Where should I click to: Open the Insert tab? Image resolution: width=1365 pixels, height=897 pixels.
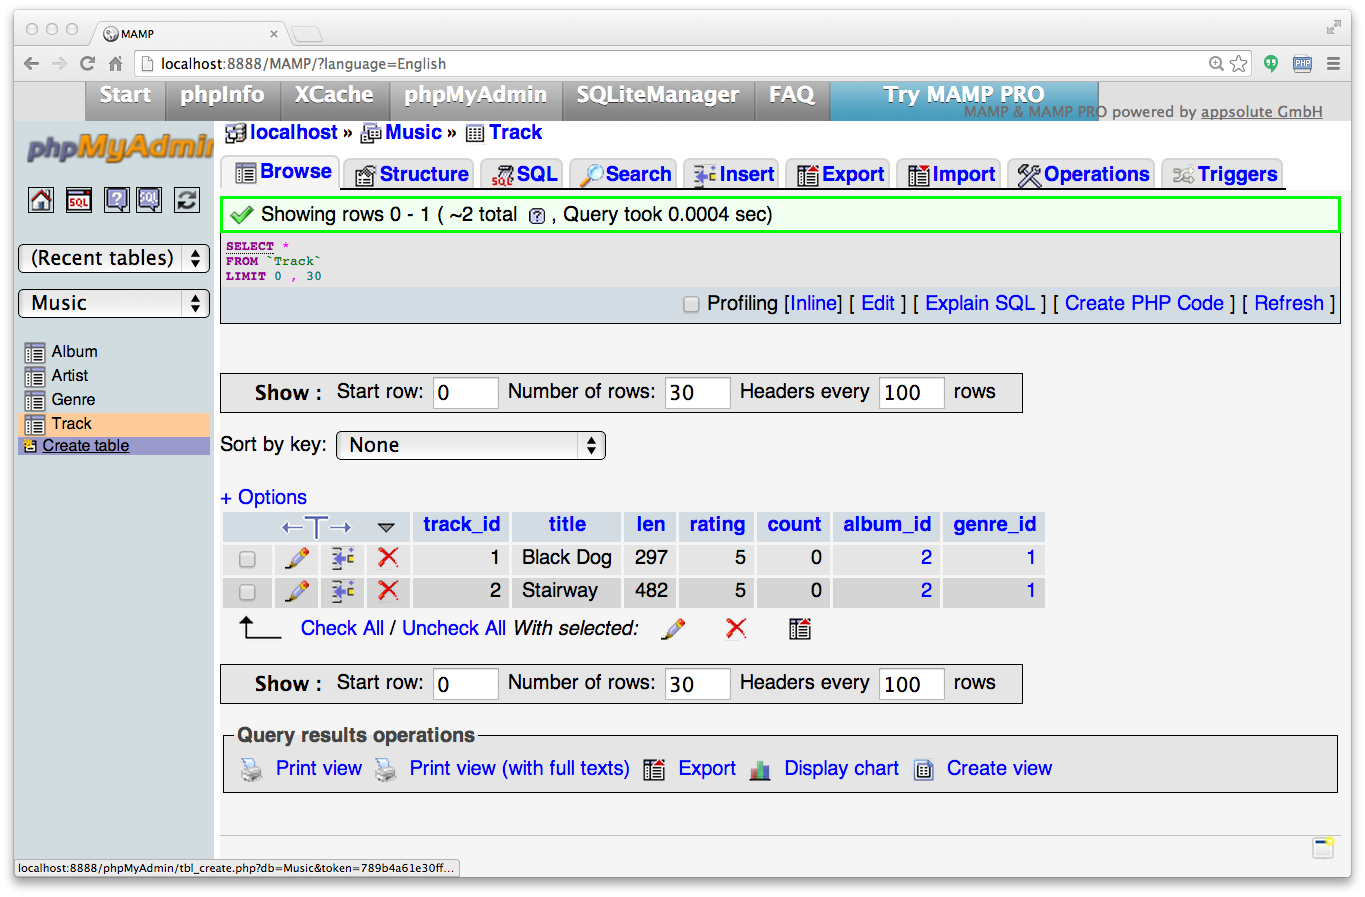coord(732,174)
